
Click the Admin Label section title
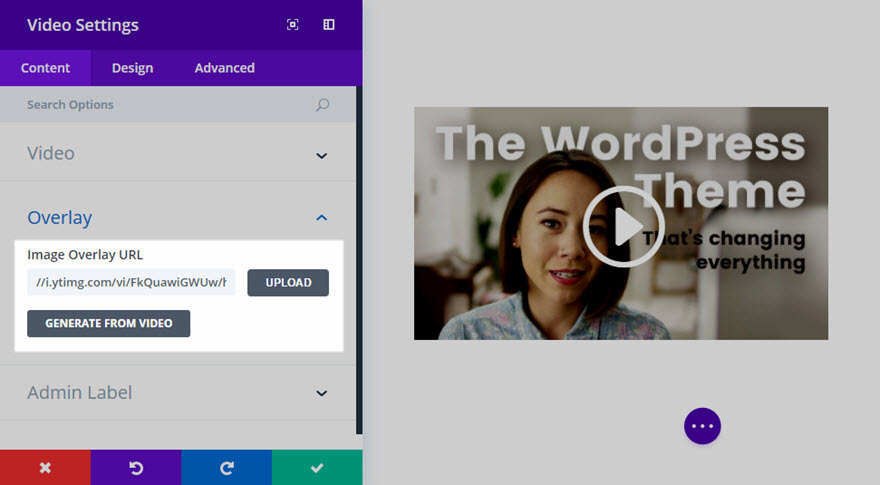point(80,392)
